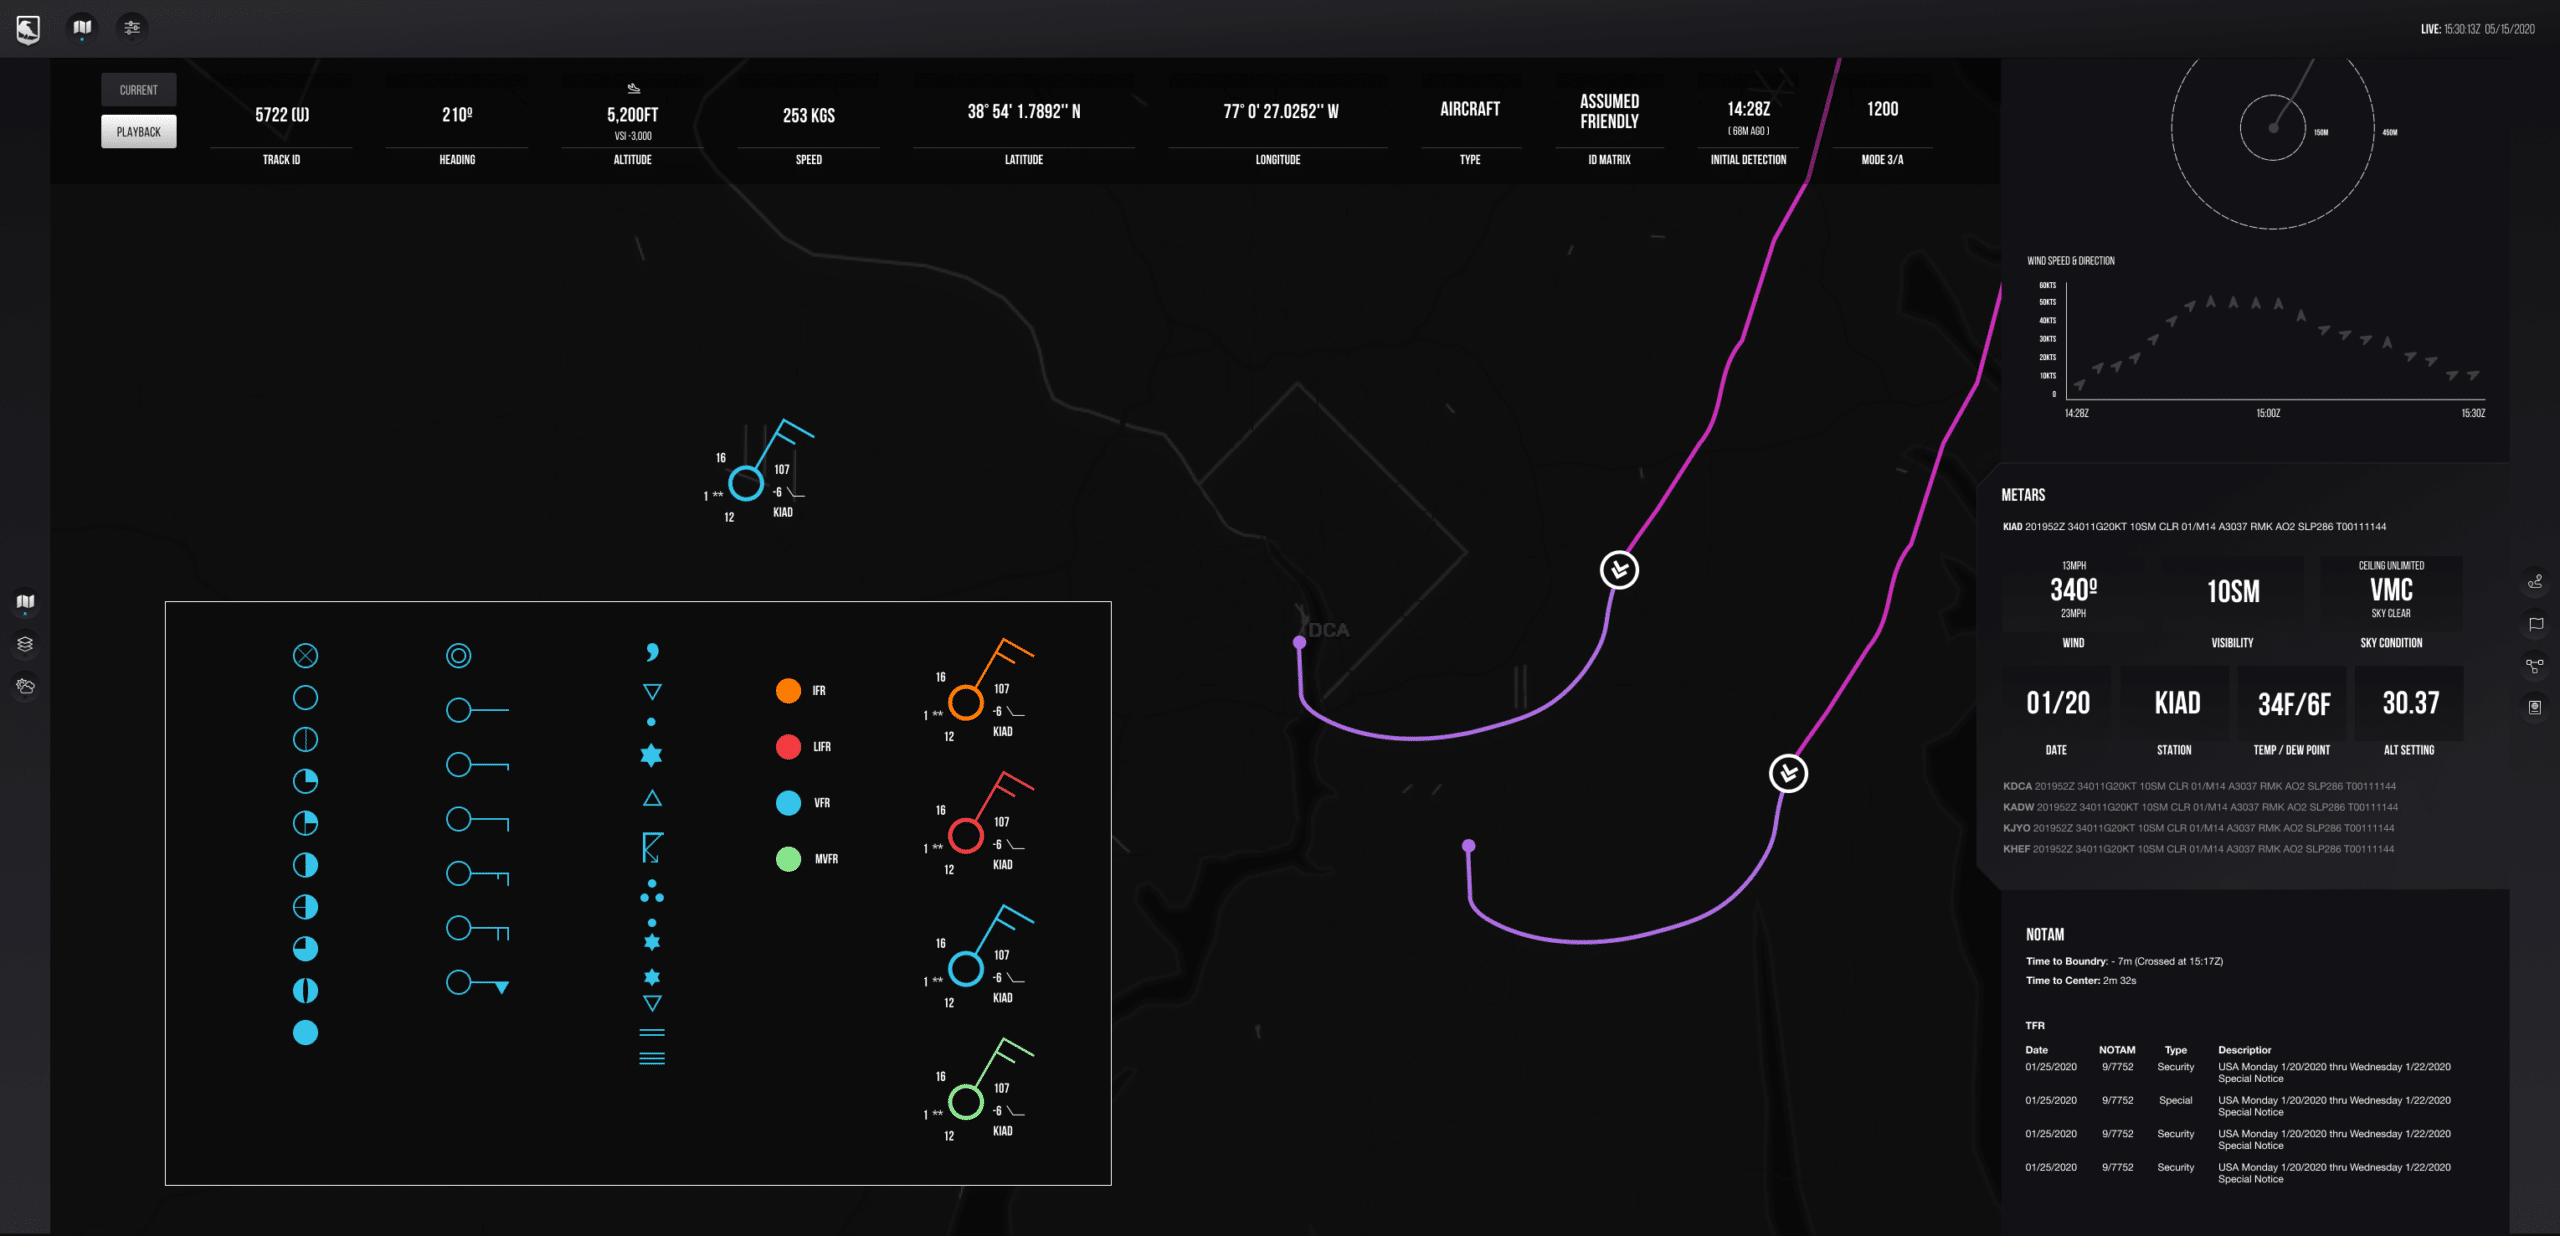Click the 1200 Mode 3/A code
2560x1236 pixels.
coord(1882,109)
